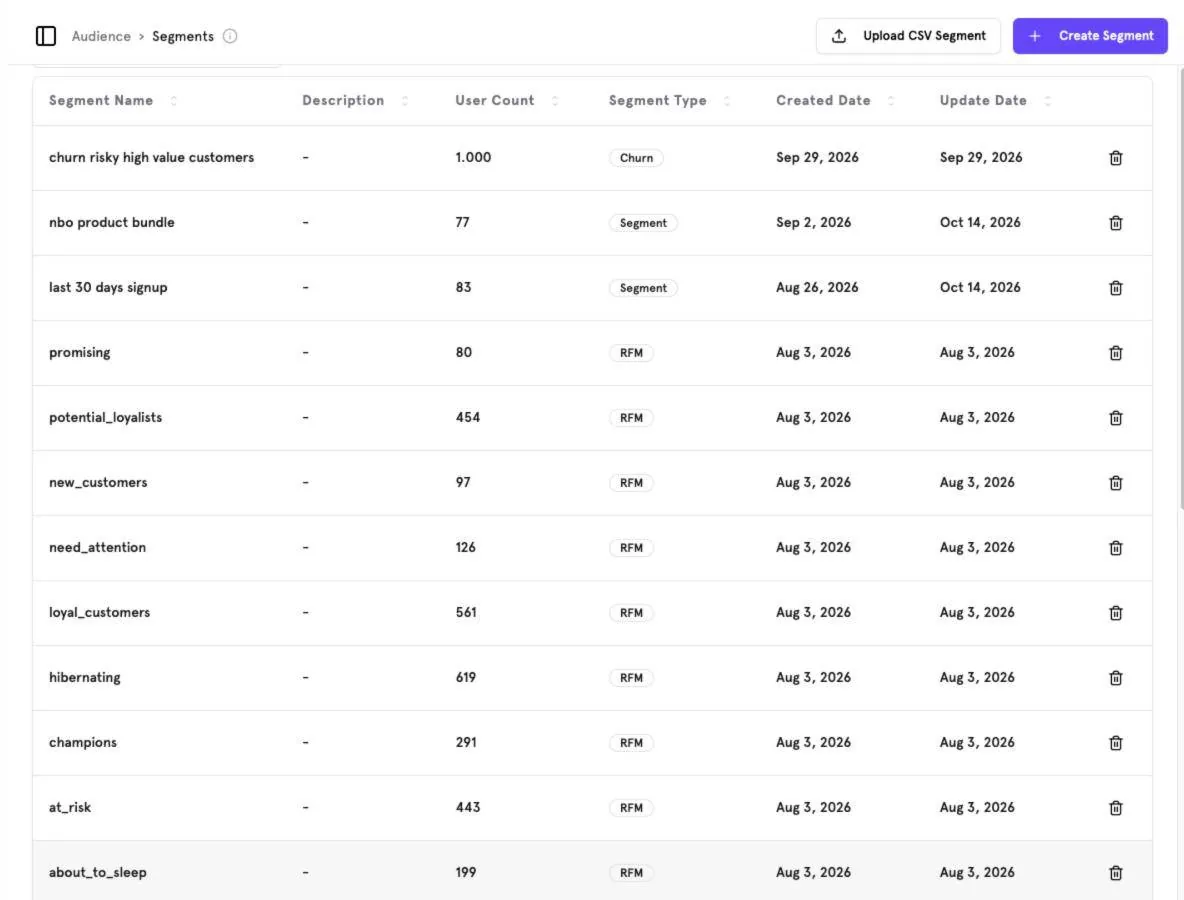Click Segment badge for last 30 days signup
The height and width of the screenshot is (900, 1184).
[x=643, y=288]
